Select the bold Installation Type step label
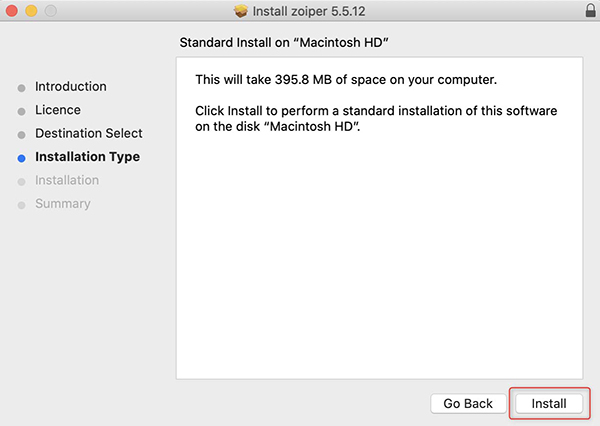600x426 pixels. 87,157
